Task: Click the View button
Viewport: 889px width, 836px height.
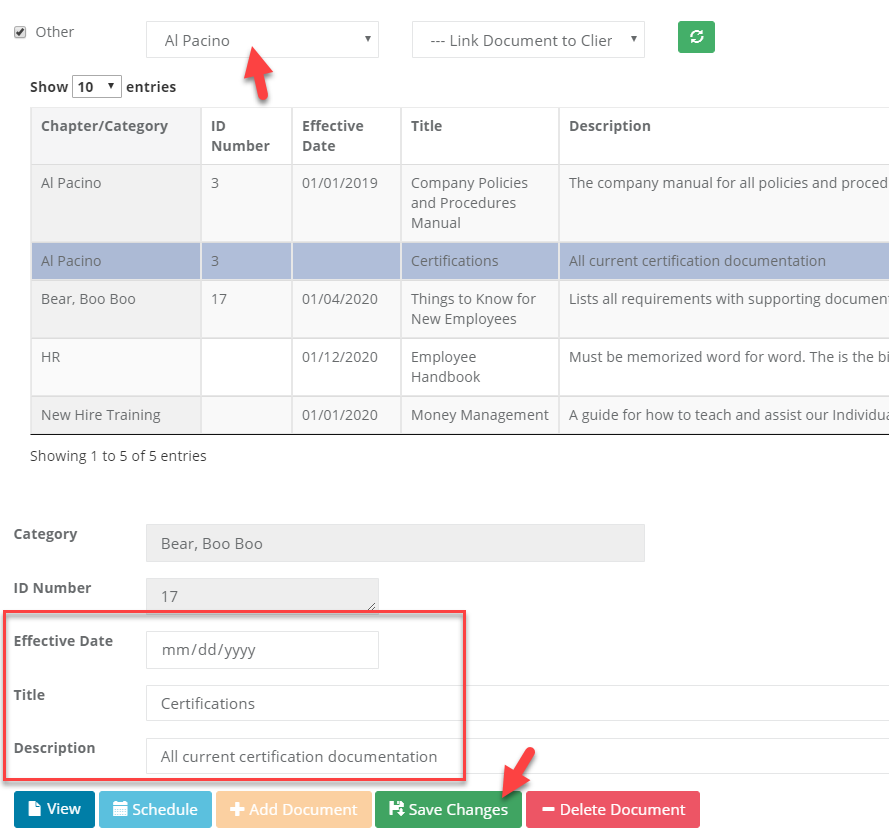Action: (54, 809)
